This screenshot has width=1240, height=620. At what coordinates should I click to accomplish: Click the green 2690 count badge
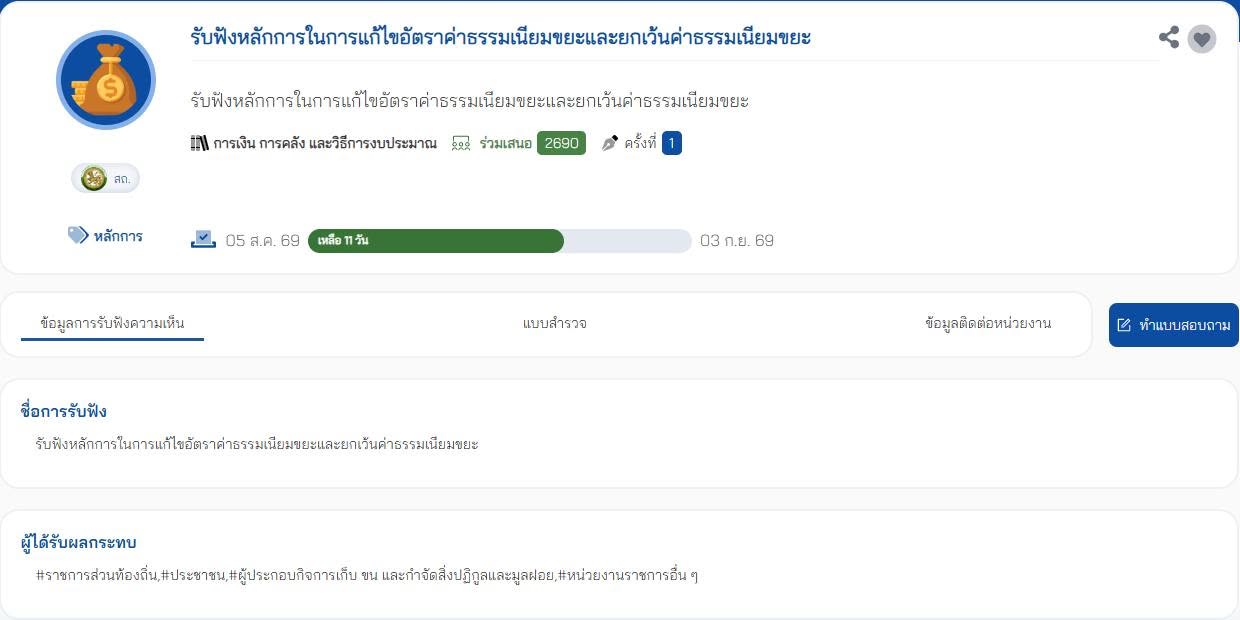pos(561,143)
